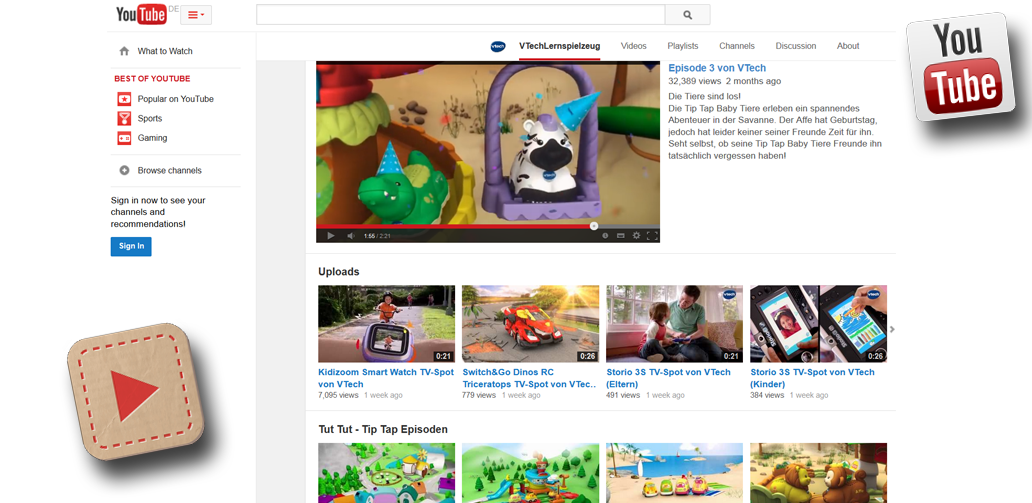Open Browse channels in the sidebar

pyautogui.click(x=169, y=171)
